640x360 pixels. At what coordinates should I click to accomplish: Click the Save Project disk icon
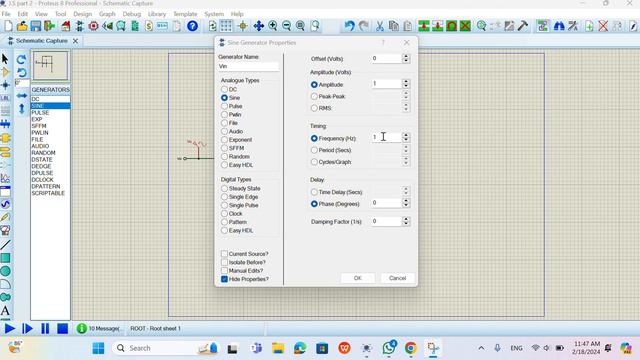coord(36,26)
